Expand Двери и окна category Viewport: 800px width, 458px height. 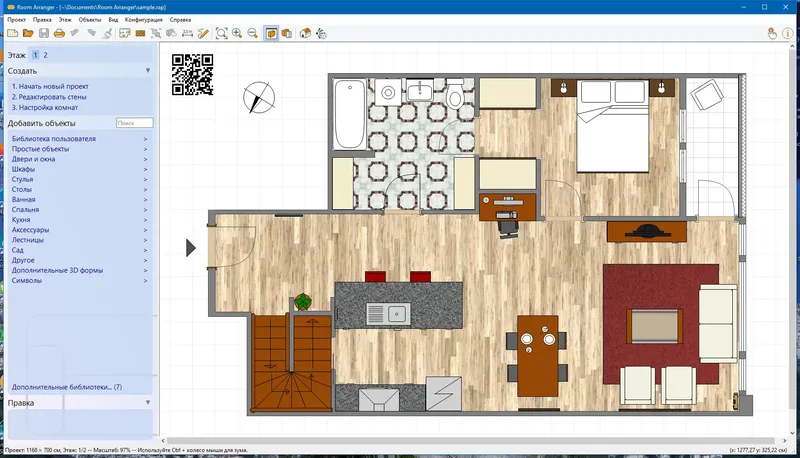(80, 159)
